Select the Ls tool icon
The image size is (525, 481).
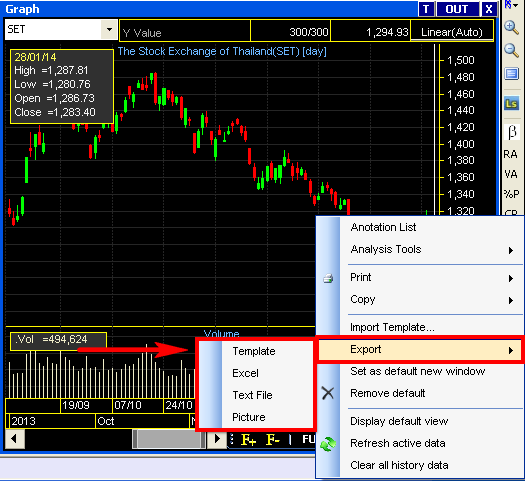(511, 103)
